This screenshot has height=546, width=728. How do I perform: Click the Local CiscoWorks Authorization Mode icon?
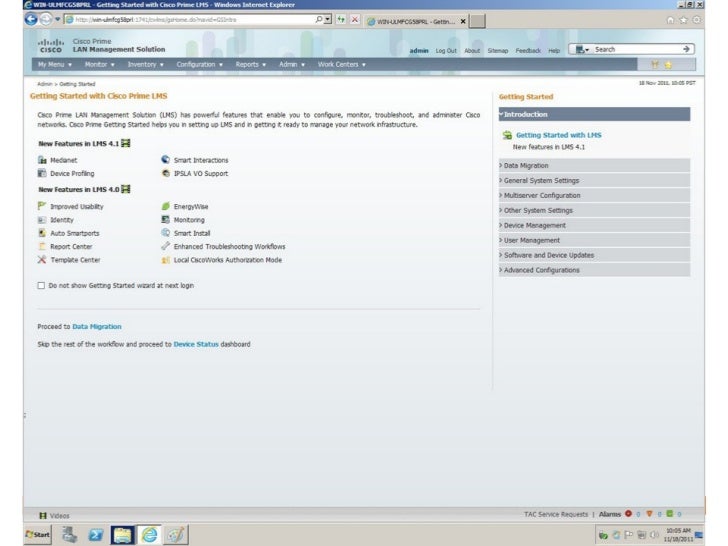165,260
